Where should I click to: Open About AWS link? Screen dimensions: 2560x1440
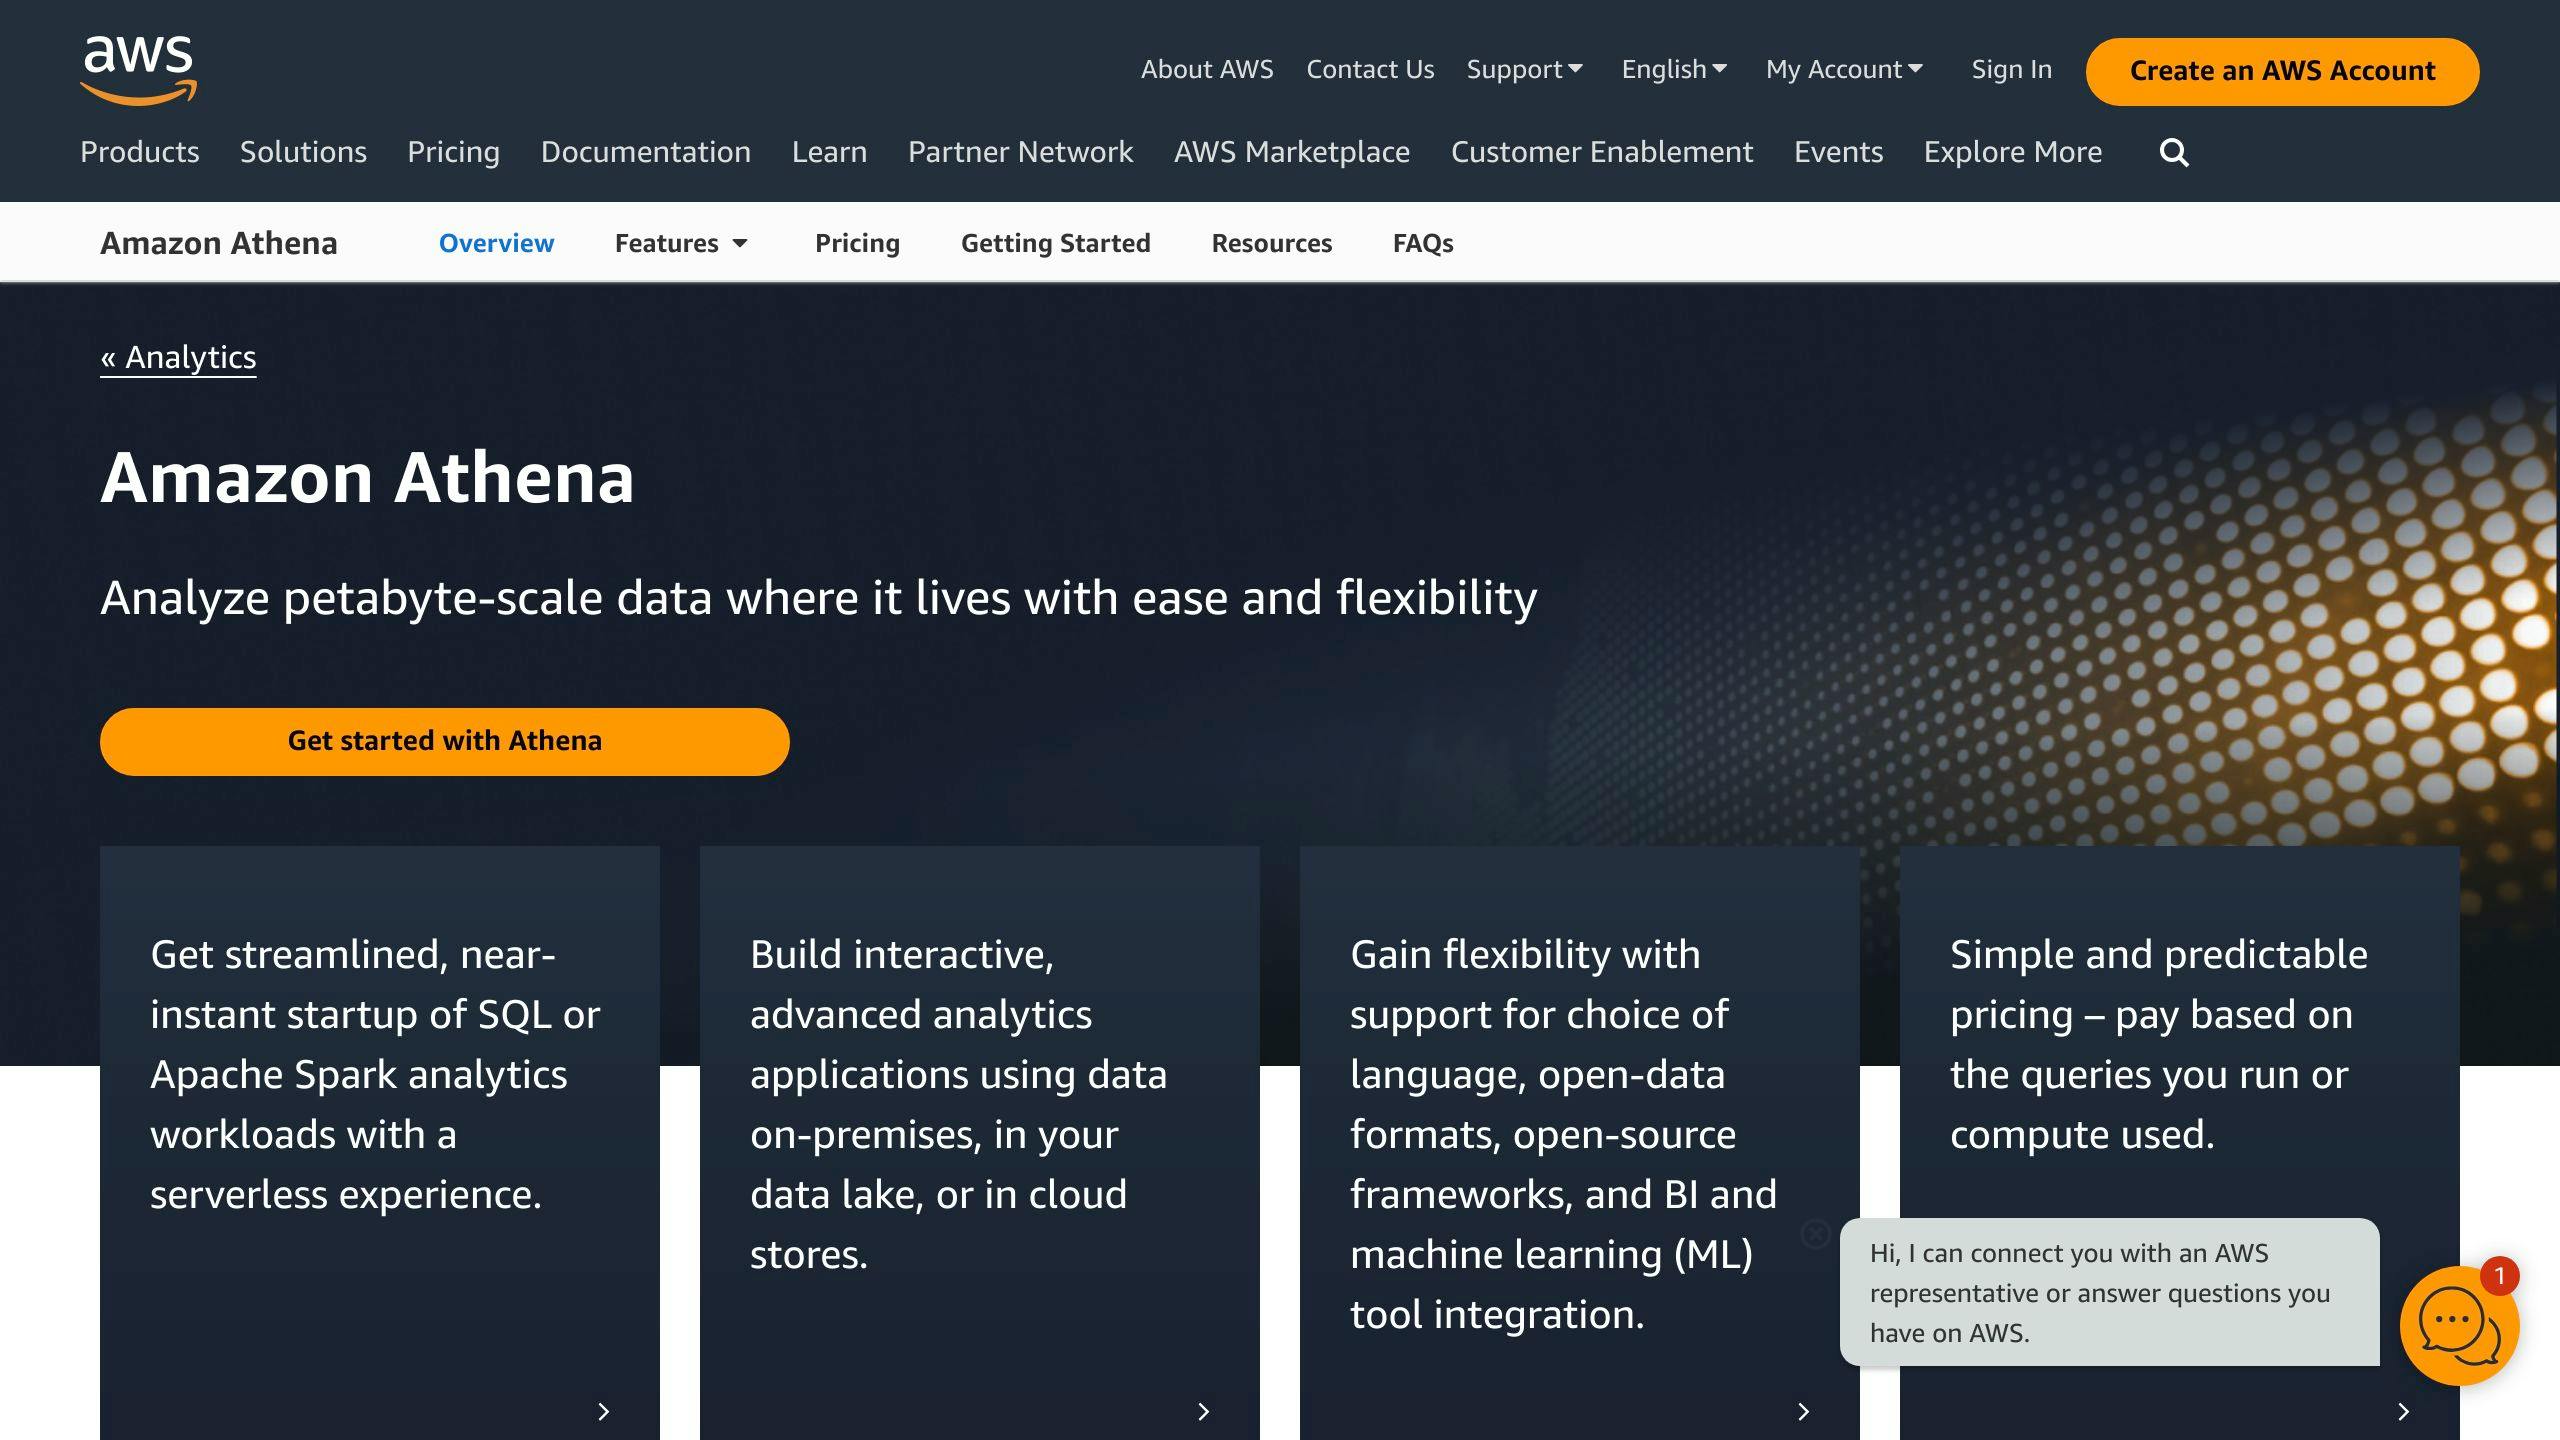(1207, 69)
